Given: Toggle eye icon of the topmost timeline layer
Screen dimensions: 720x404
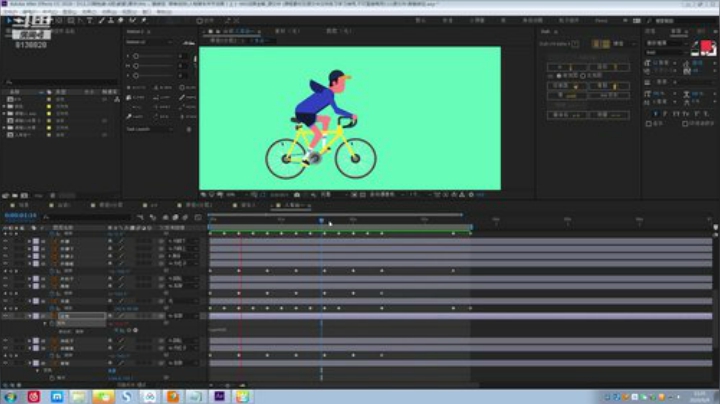Looking at the screenshot, I should pos(6,241).
